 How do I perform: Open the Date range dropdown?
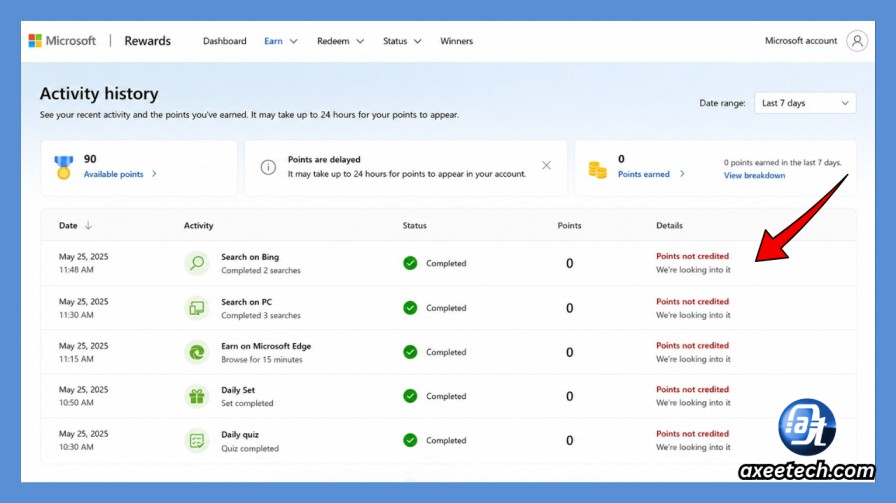coord(805,103)
